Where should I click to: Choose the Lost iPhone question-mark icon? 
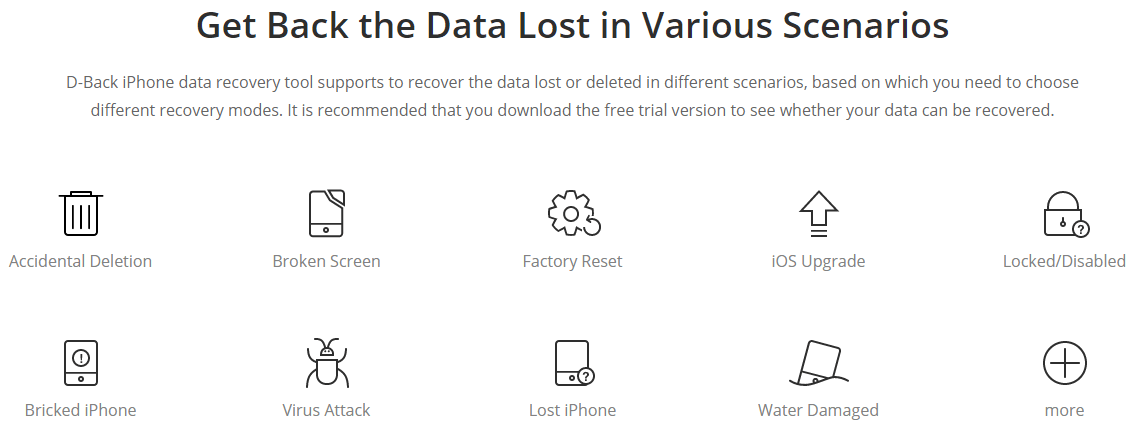click(574, 363)
